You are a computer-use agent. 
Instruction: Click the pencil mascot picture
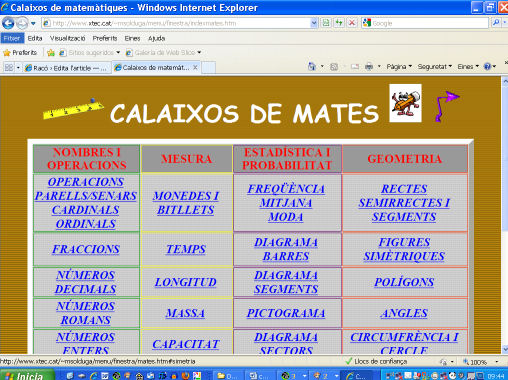(405, 103)
